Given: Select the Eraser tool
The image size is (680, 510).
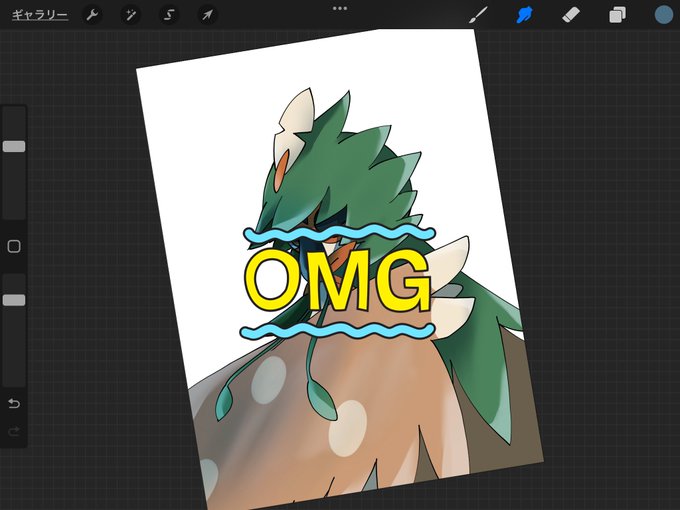Looking at the screenshot, I should [x=571, y=15].
